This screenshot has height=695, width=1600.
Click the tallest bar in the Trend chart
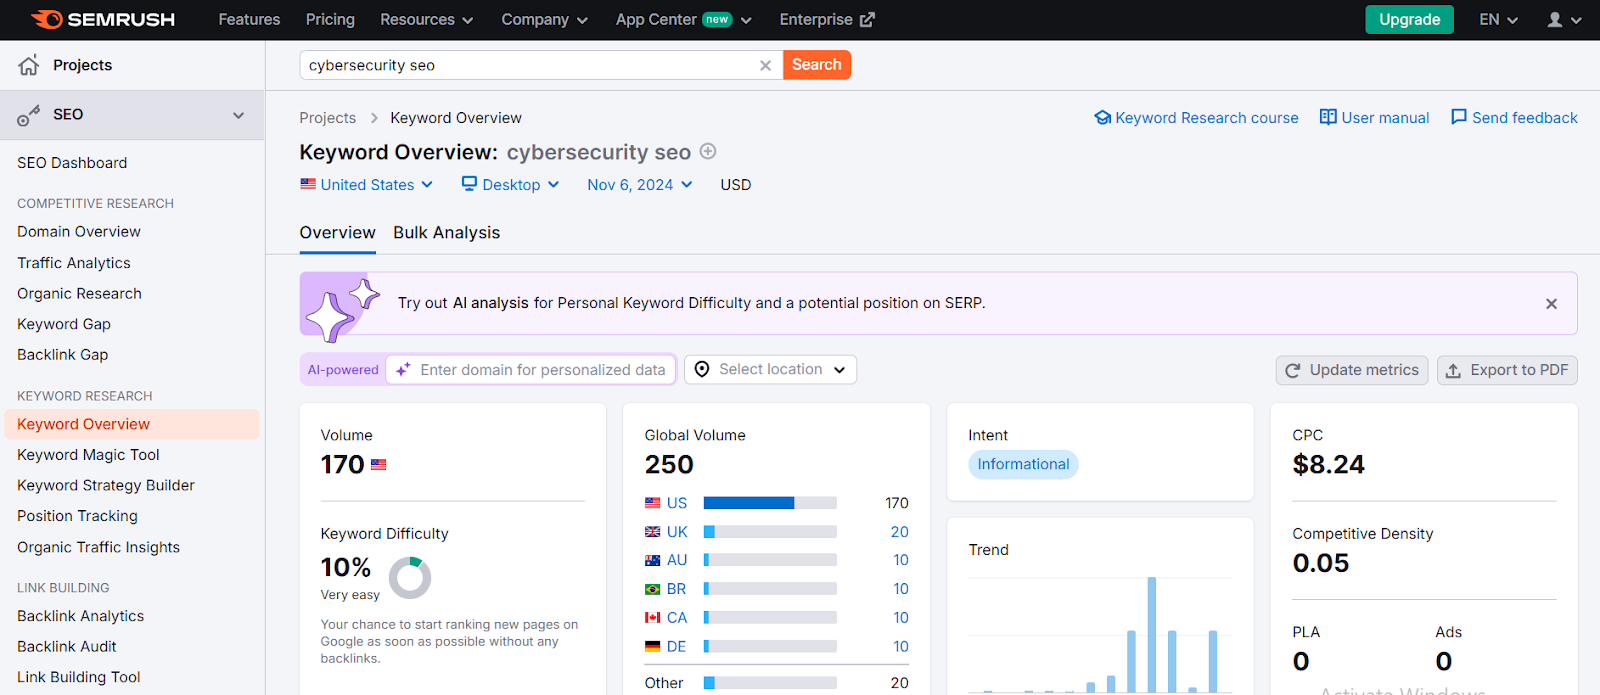1152,635
